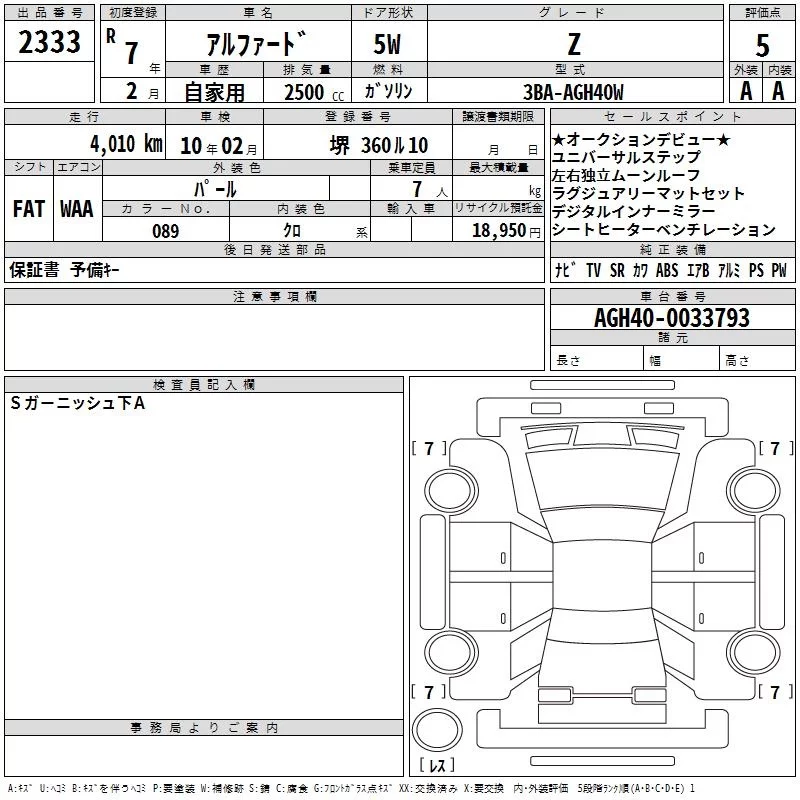
Task: Click inspector note Sガーニッシュ下A
Action: tap(78, 404)
